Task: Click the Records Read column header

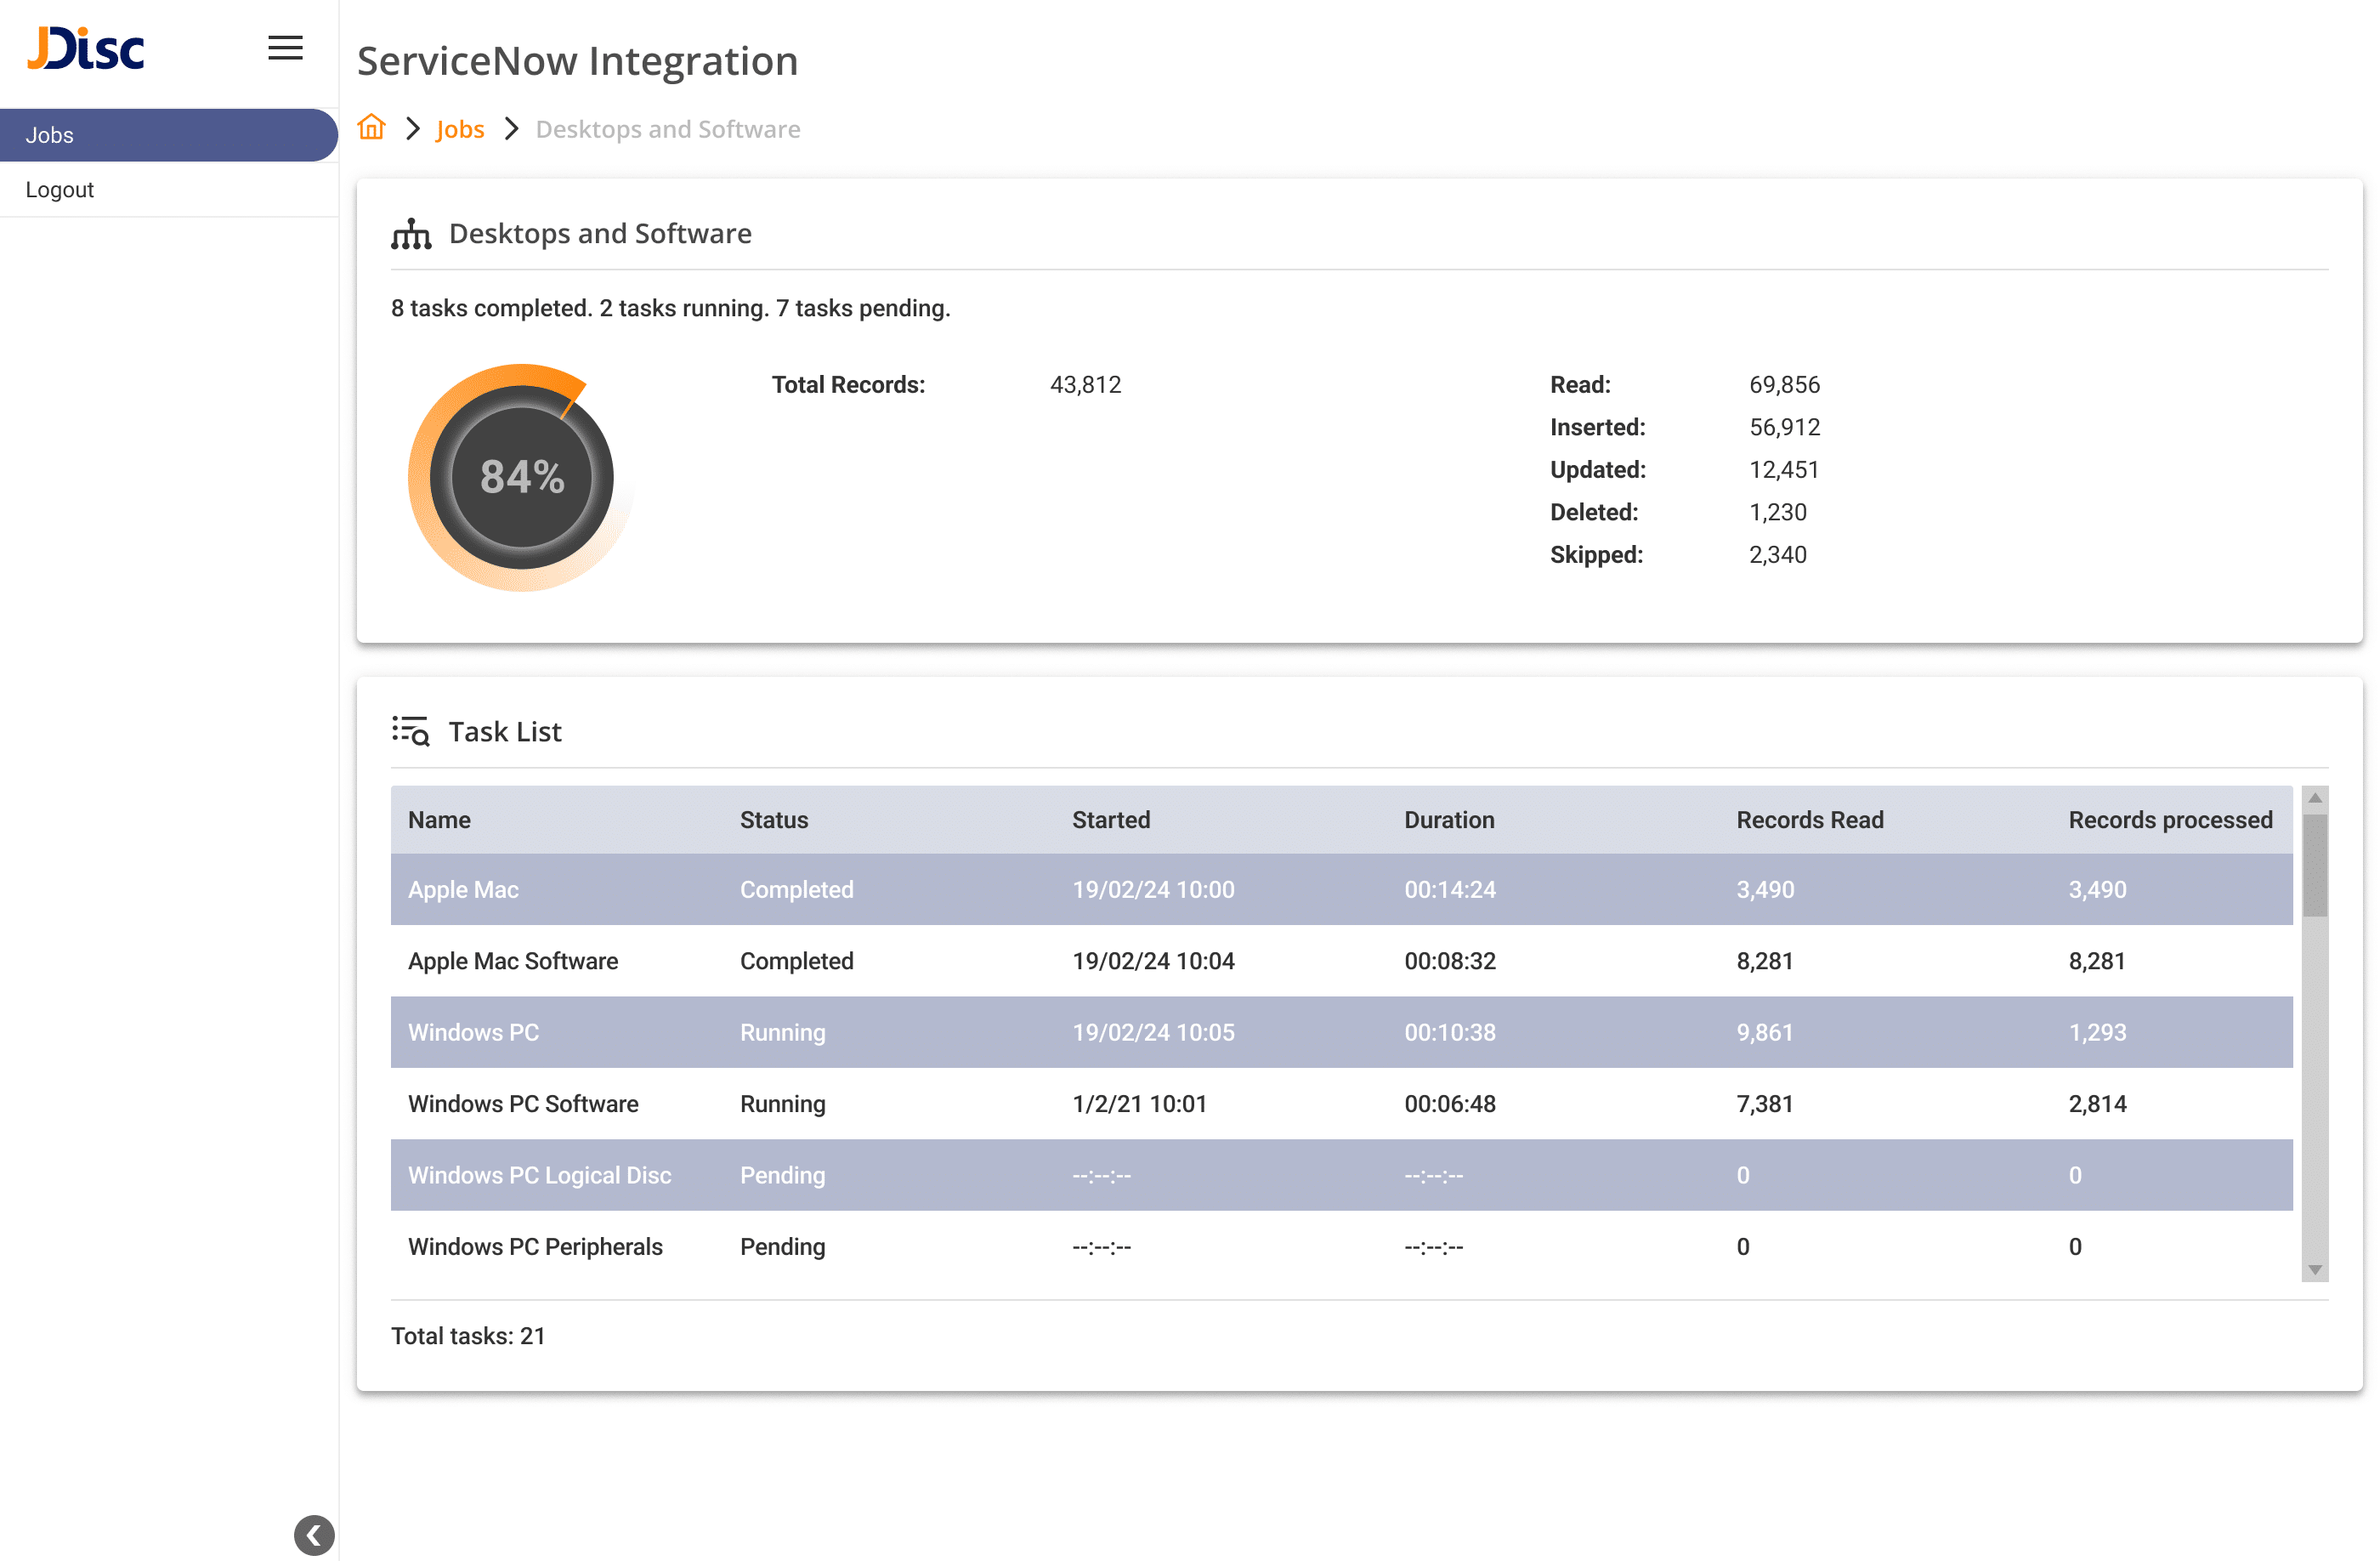Action: 1810,819
